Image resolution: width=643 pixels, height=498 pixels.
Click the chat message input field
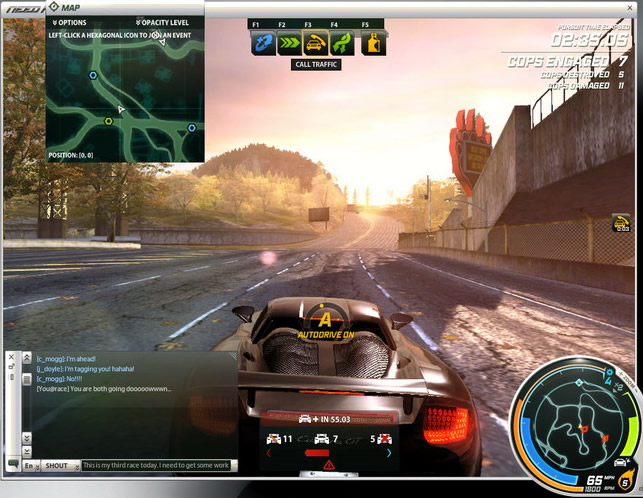click(x=158, y=465)
